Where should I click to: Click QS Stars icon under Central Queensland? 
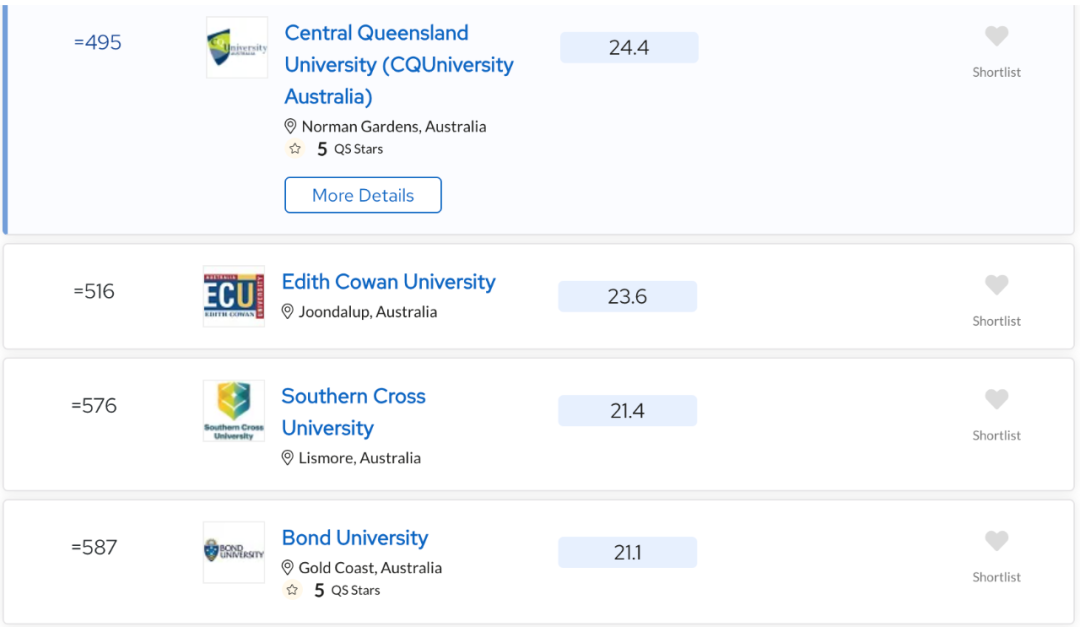click(x=295, y=149)
